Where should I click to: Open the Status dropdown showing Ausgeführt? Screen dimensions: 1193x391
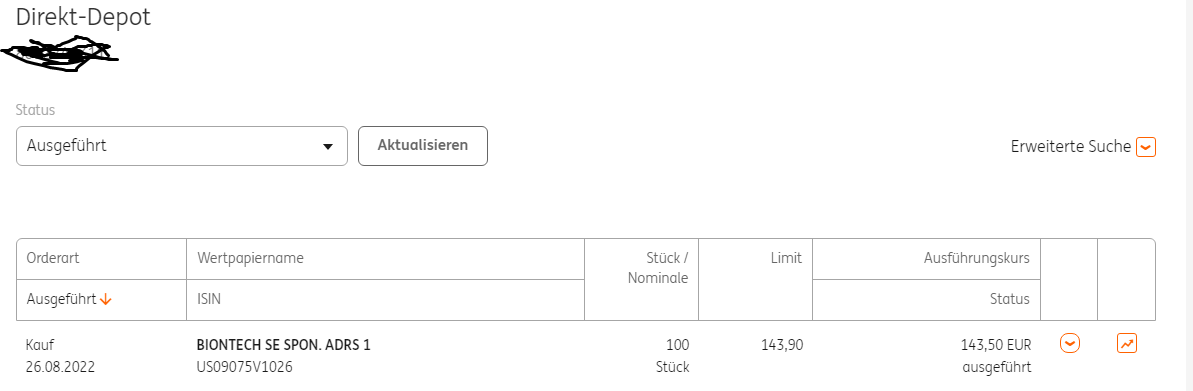182,146
